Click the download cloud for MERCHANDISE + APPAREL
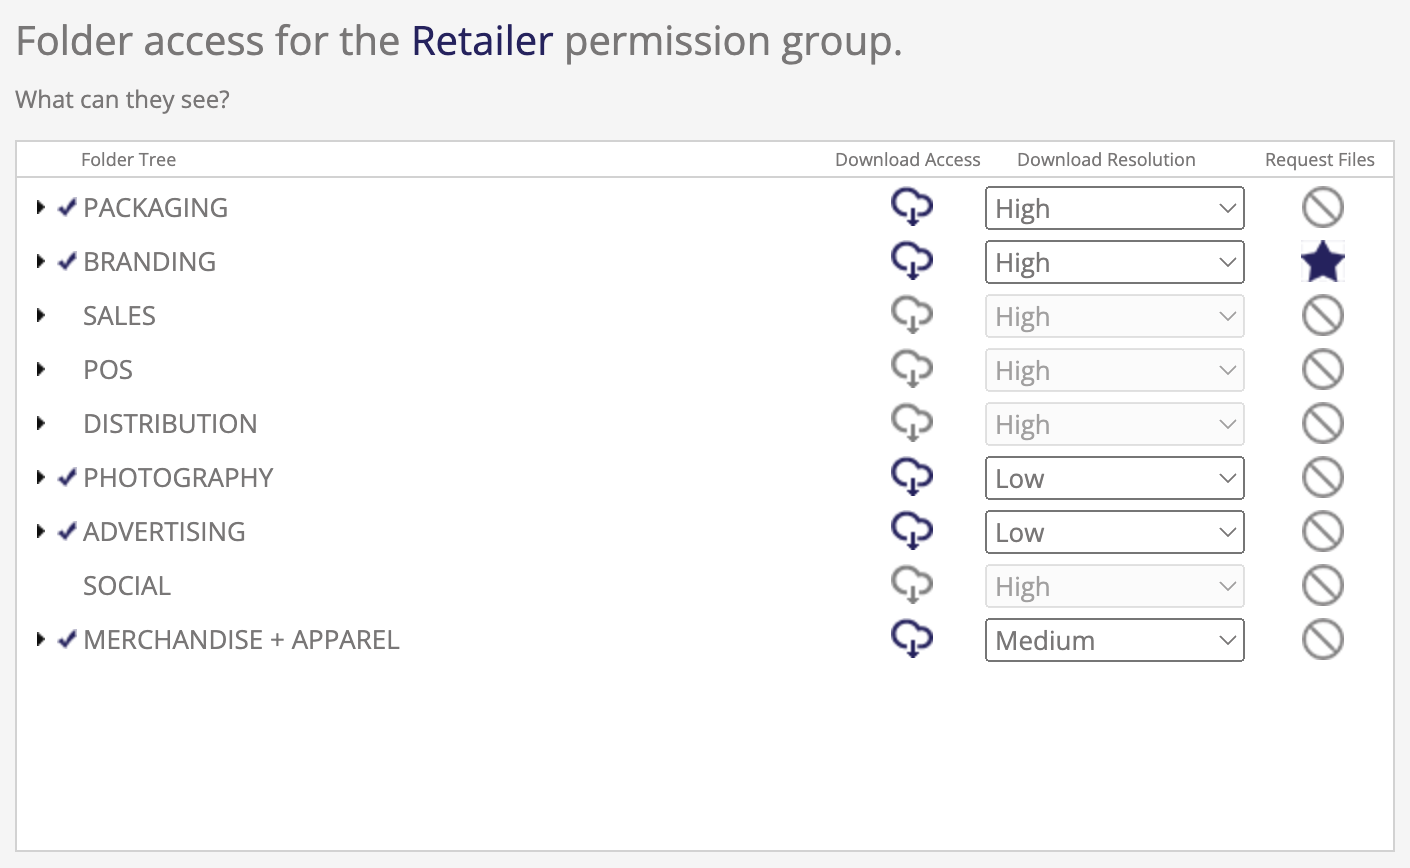Screen dimensions: 1410x868 911,640
